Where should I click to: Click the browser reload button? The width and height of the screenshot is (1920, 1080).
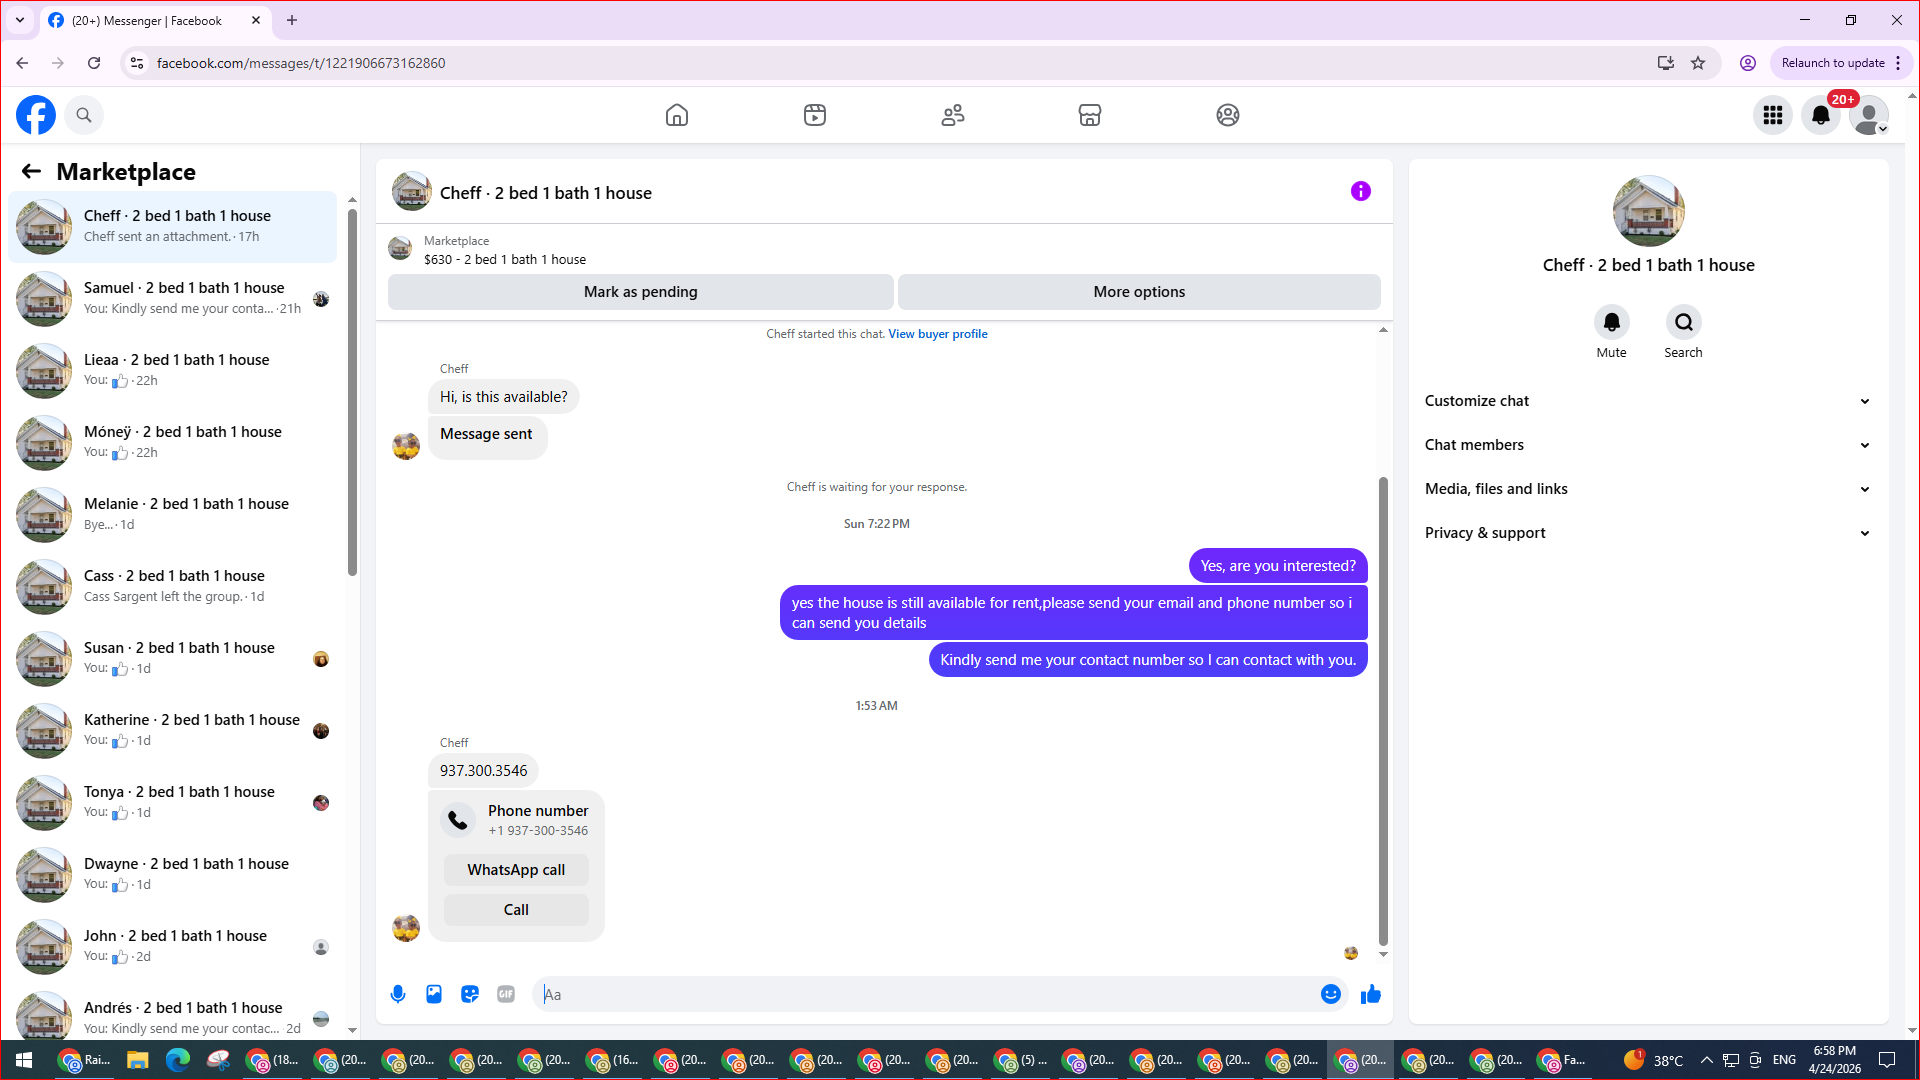[x=94, y=63]
